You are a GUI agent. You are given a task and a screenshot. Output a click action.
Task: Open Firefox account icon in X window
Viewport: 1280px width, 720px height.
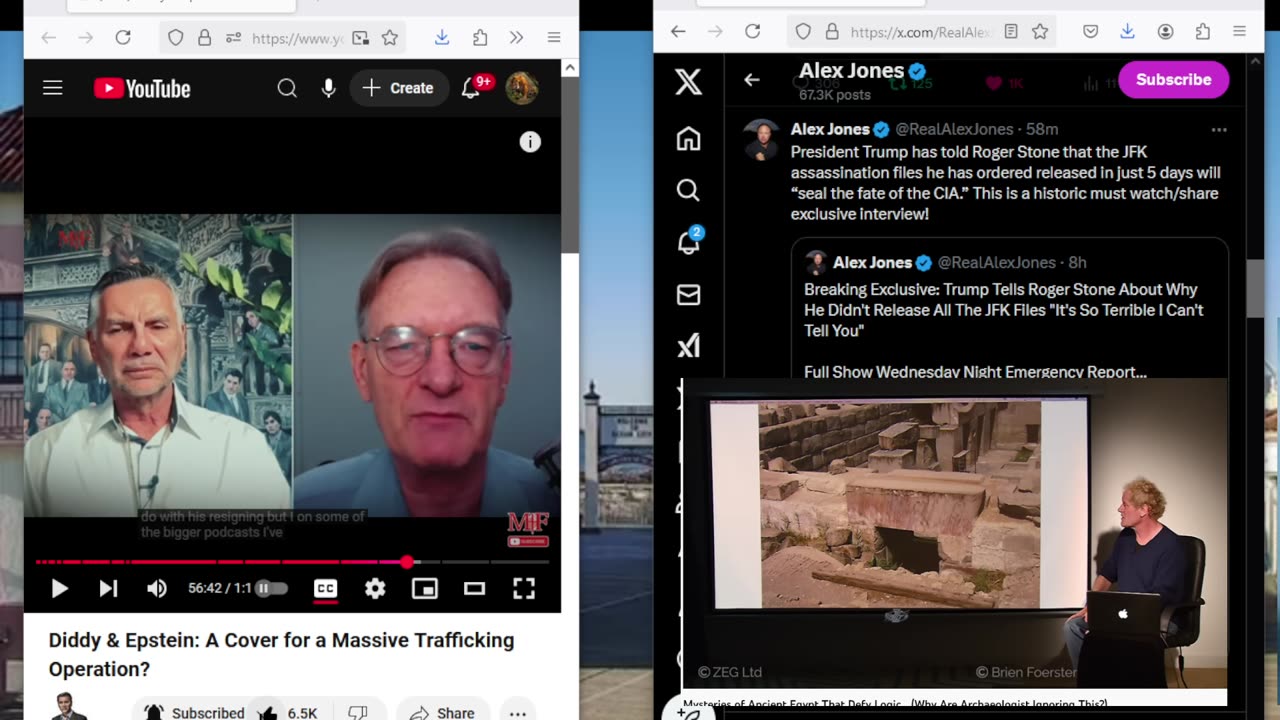1165,32
